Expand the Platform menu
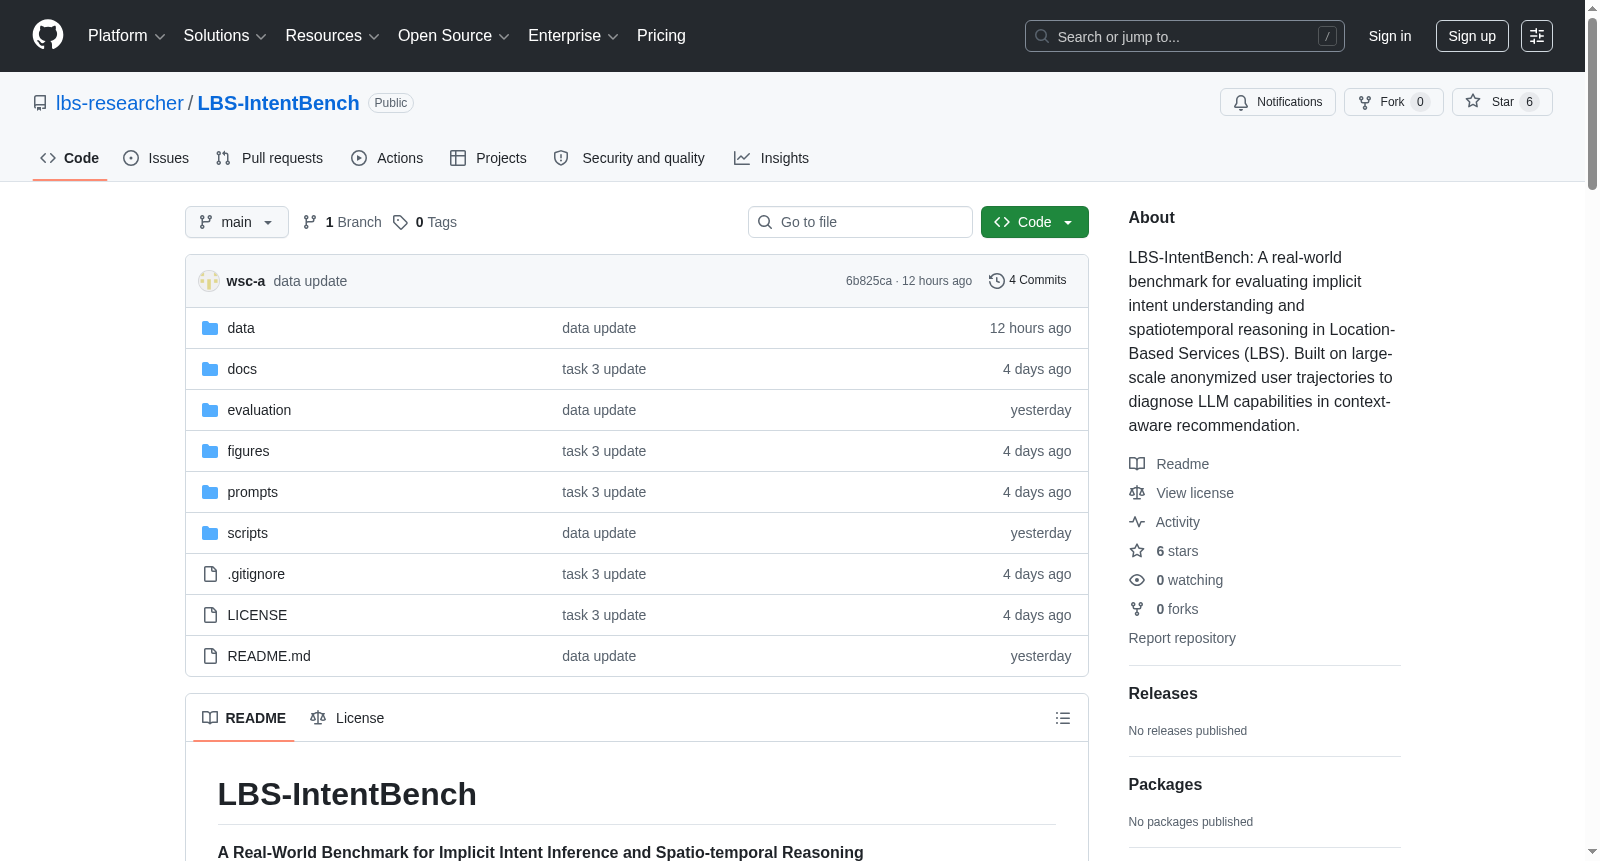The width and height of the screenshot is (1600, 861). (x=126, y=36)
